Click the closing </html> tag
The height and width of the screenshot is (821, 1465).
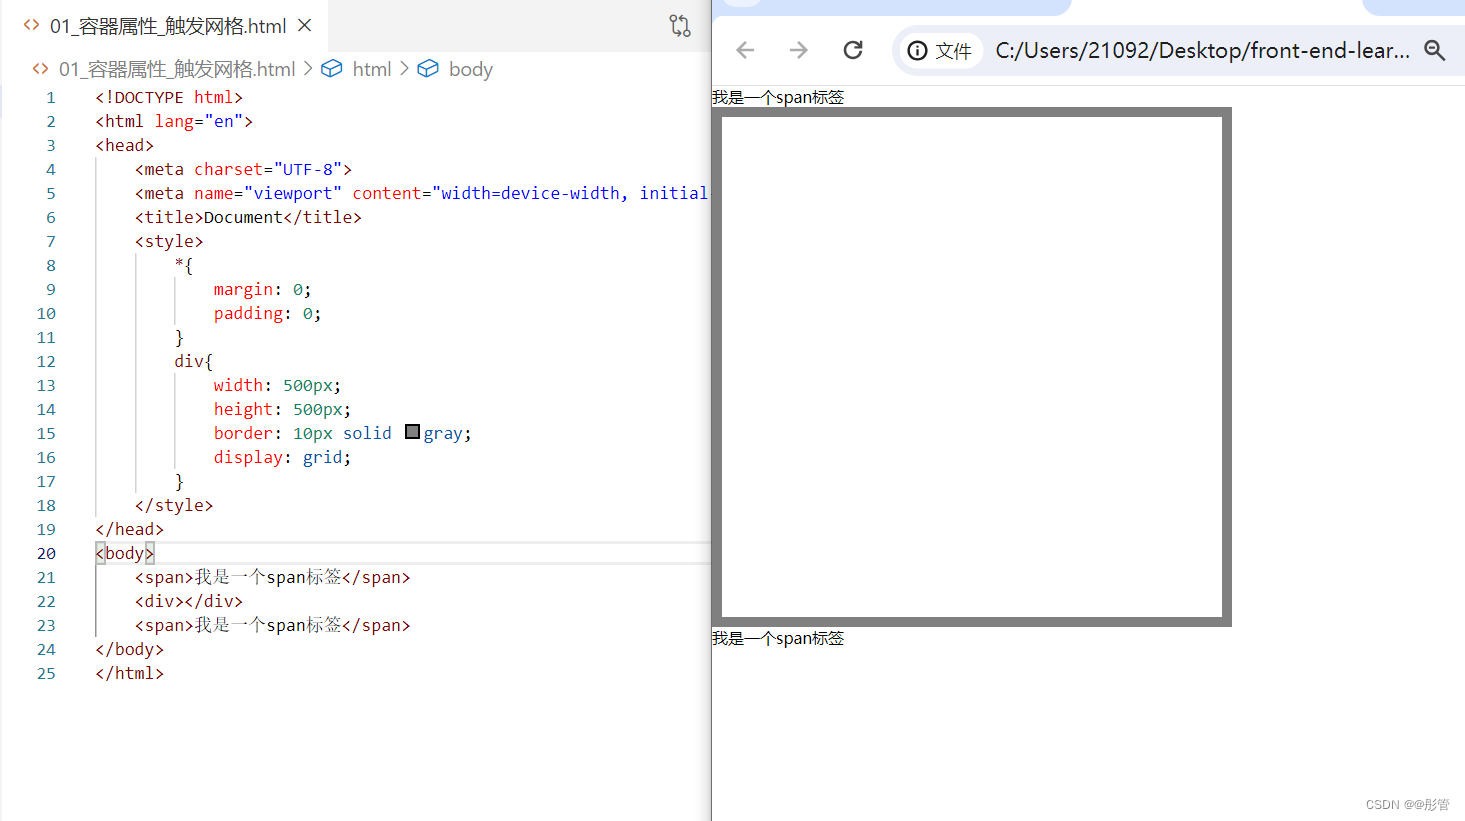(x=129, y=673)
